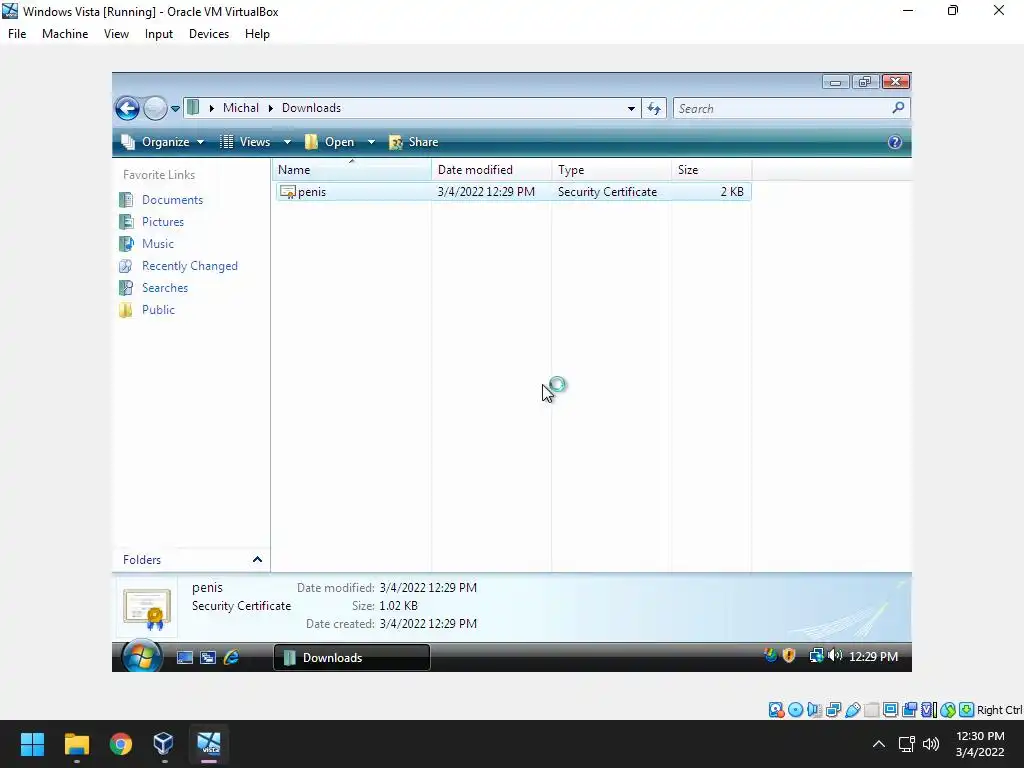Screen dimensions: 1024x768
Task: Open Chrome from host taskbar
Action: 121,744
